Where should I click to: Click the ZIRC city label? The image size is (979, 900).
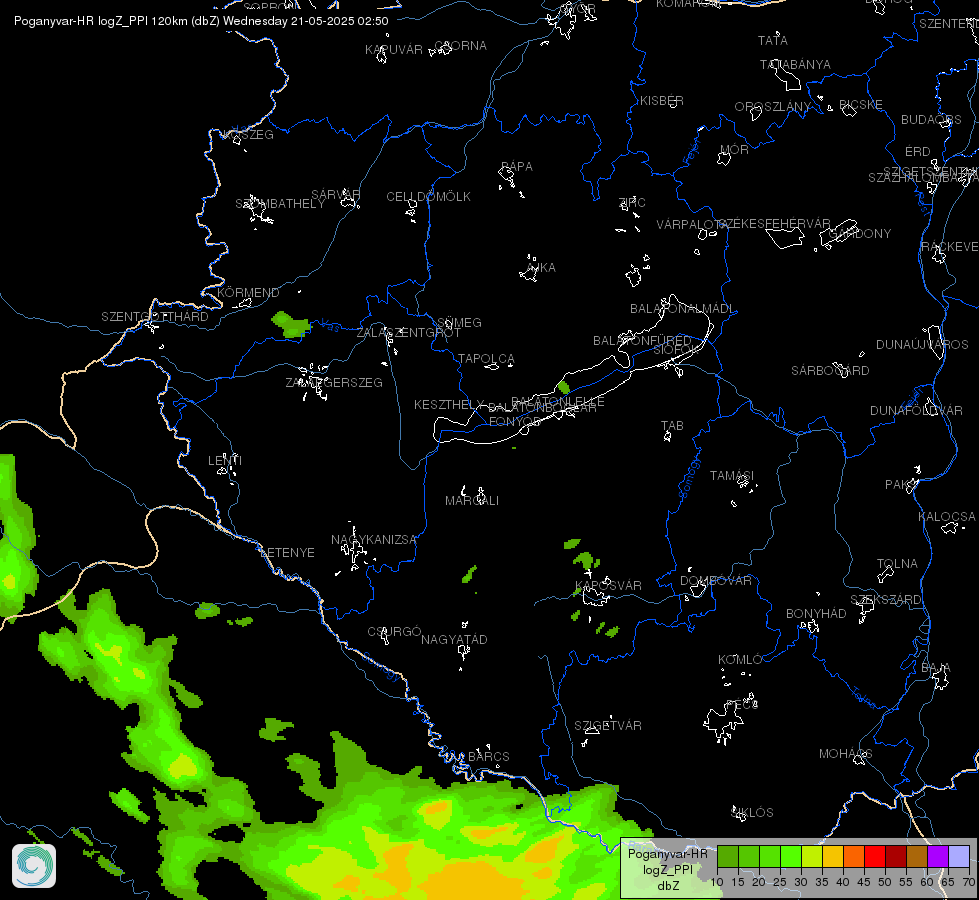632,202
